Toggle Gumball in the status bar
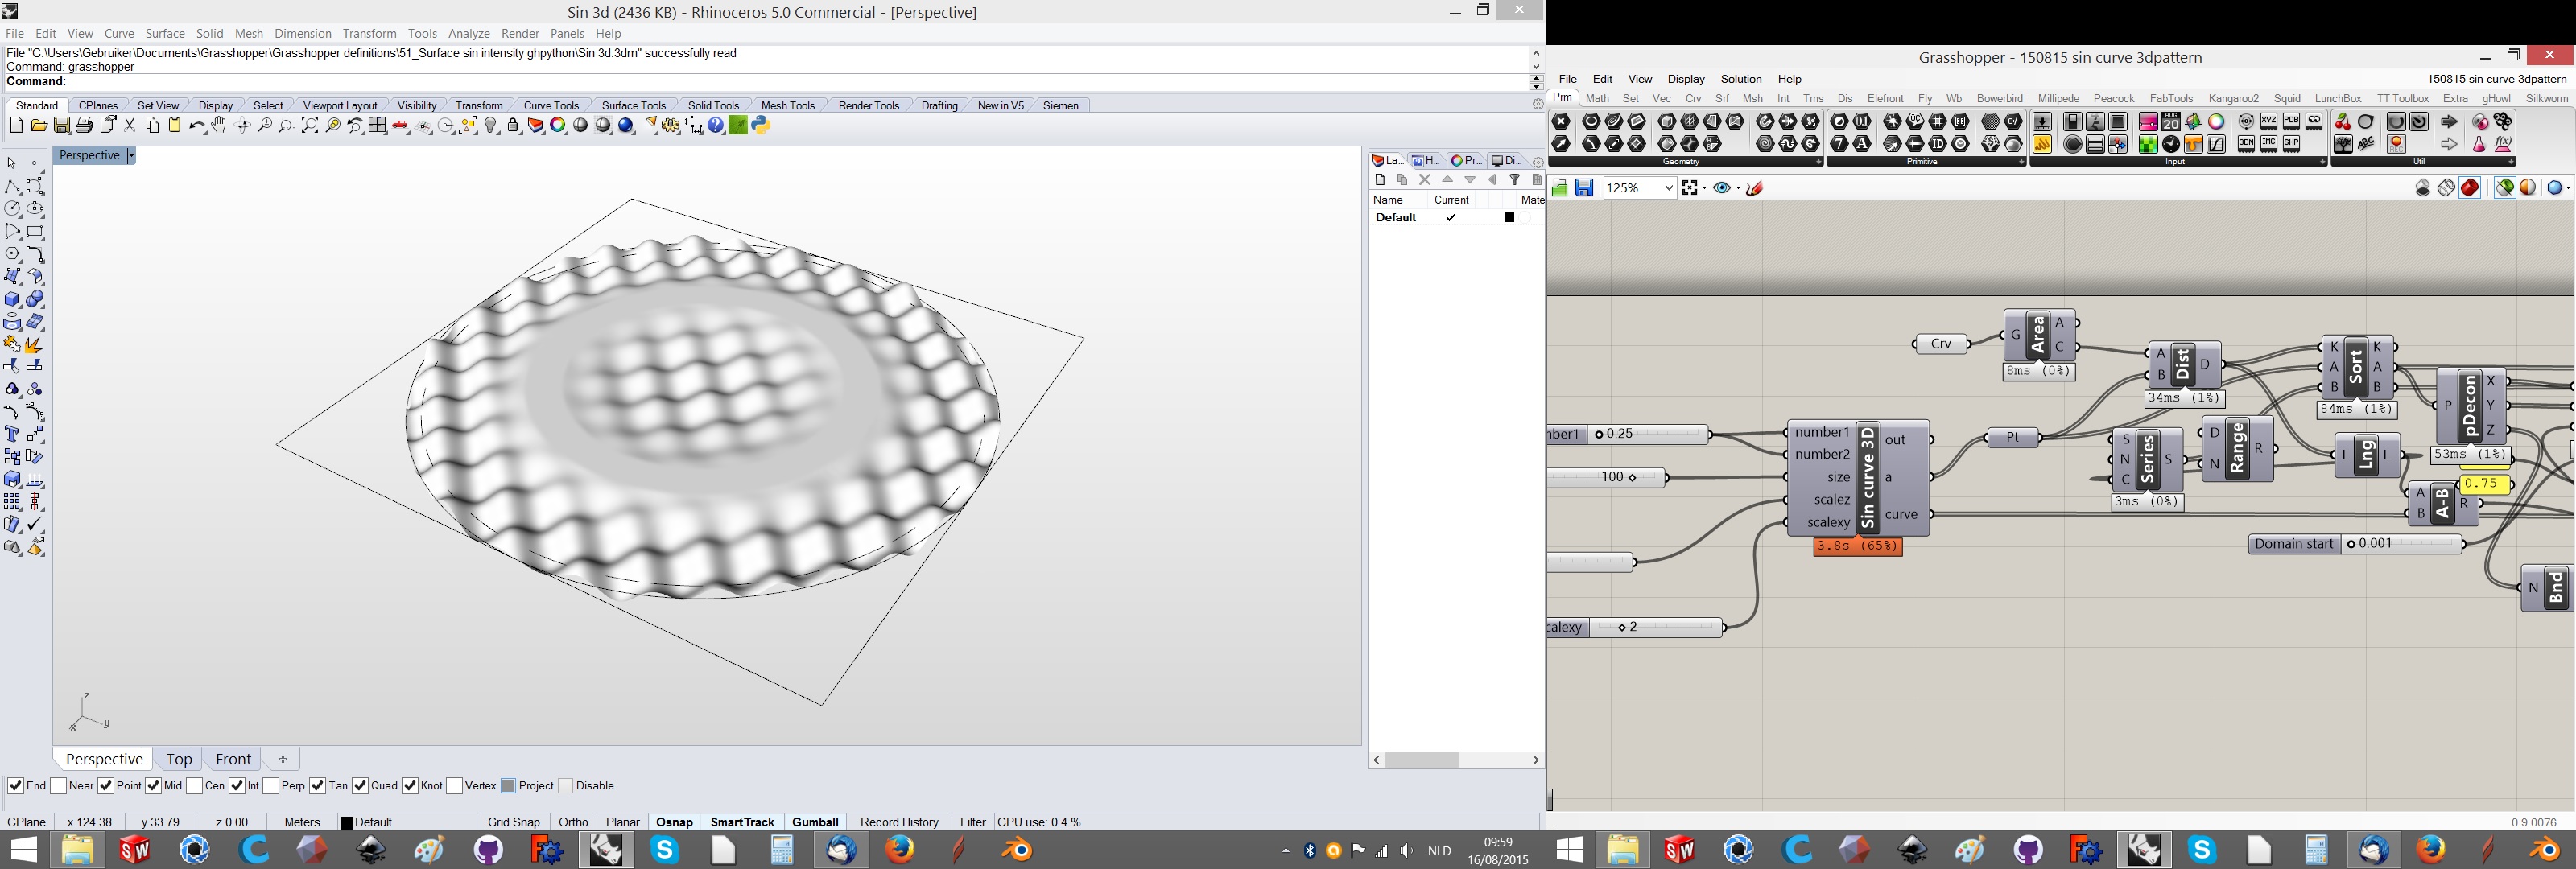This screenshot has height=869, width=2576. tap(815, 822)
